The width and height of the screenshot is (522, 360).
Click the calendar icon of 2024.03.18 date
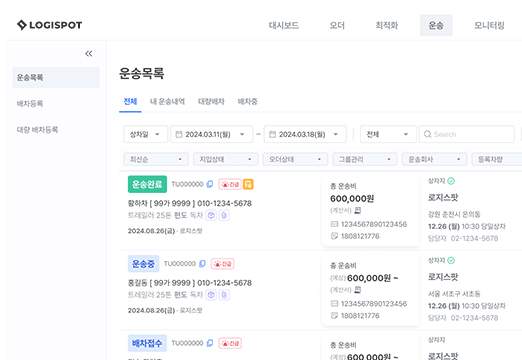[272, 134]
